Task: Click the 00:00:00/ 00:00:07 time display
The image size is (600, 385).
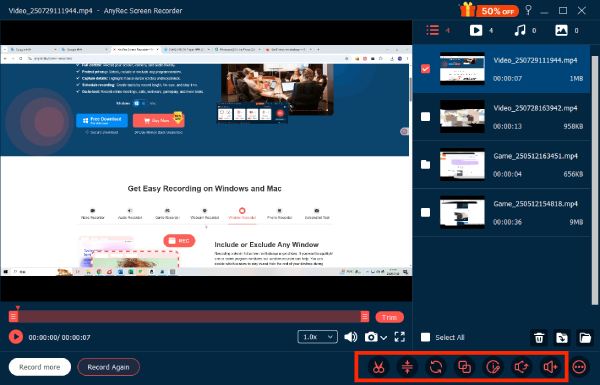Action: pyautogui.click(x=59, y=338)
